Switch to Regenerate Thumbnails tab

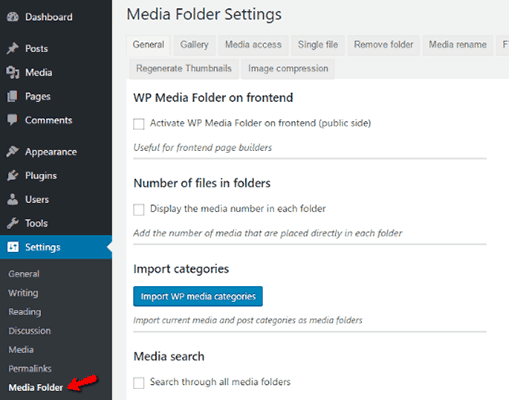(x=184, y=69)
